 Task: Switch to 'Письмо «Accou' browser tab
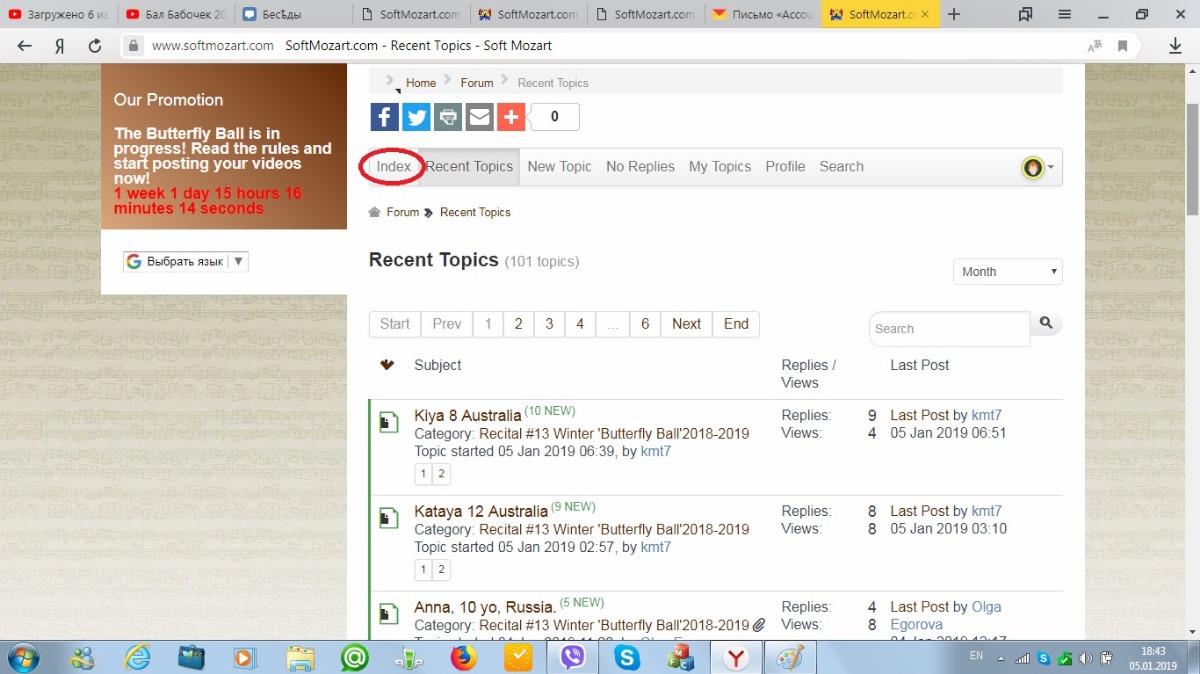click(763, 14)
